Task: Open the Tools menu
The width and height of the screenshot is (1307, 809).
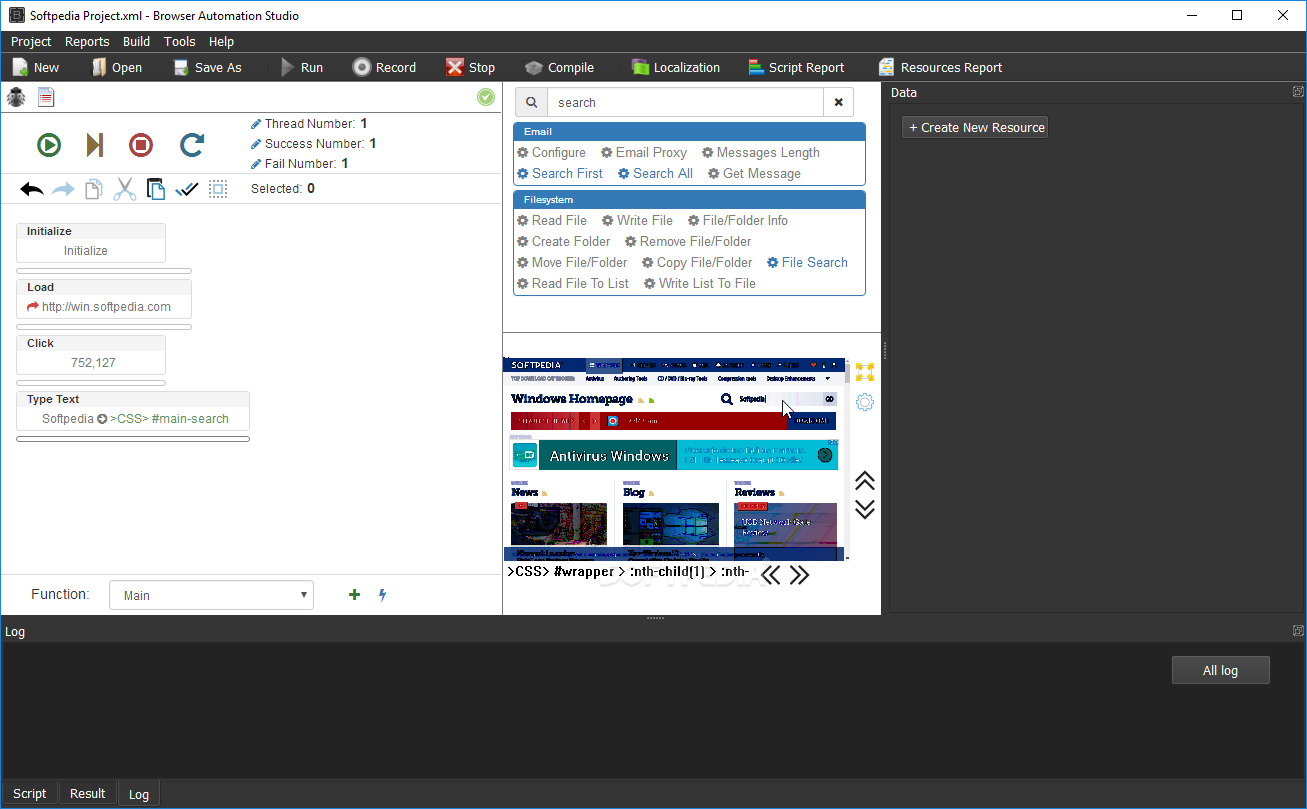Action: [179, 41]
